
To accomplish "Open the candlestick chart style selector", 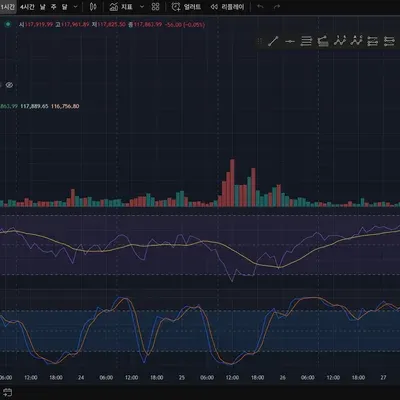I will [93, 7].
